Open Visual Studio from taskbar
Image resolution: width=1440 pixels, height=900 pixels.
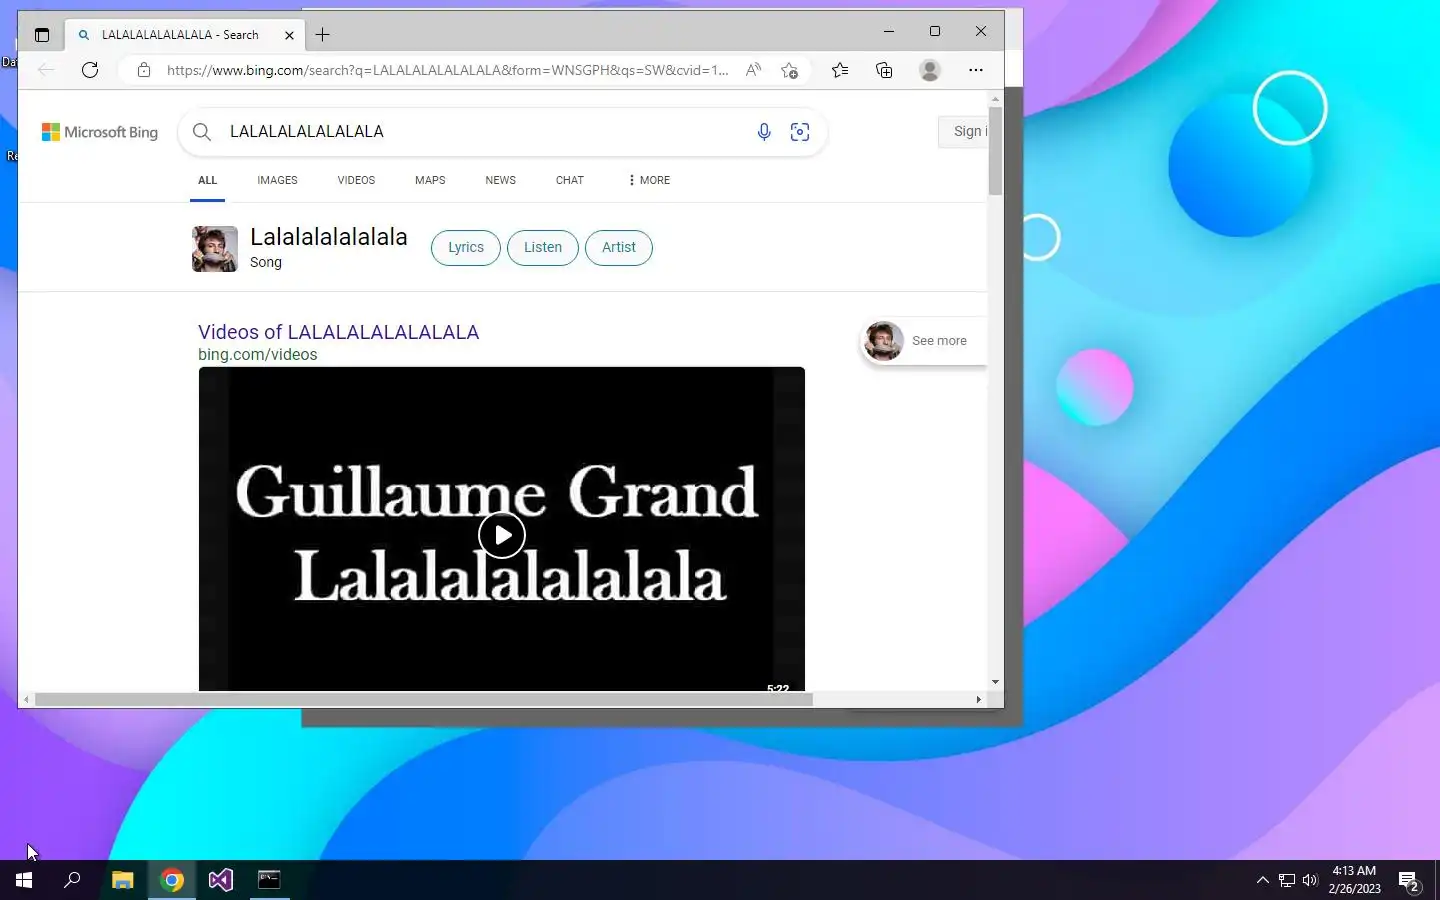click(x=221, y=880)
